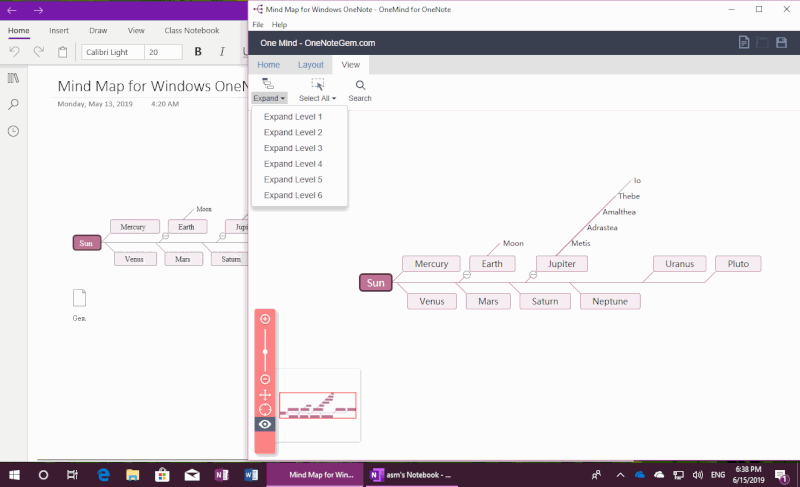800x487 pixels.
Task: Open the Search tool in View ribbon
Action: [x=360, y=90]
